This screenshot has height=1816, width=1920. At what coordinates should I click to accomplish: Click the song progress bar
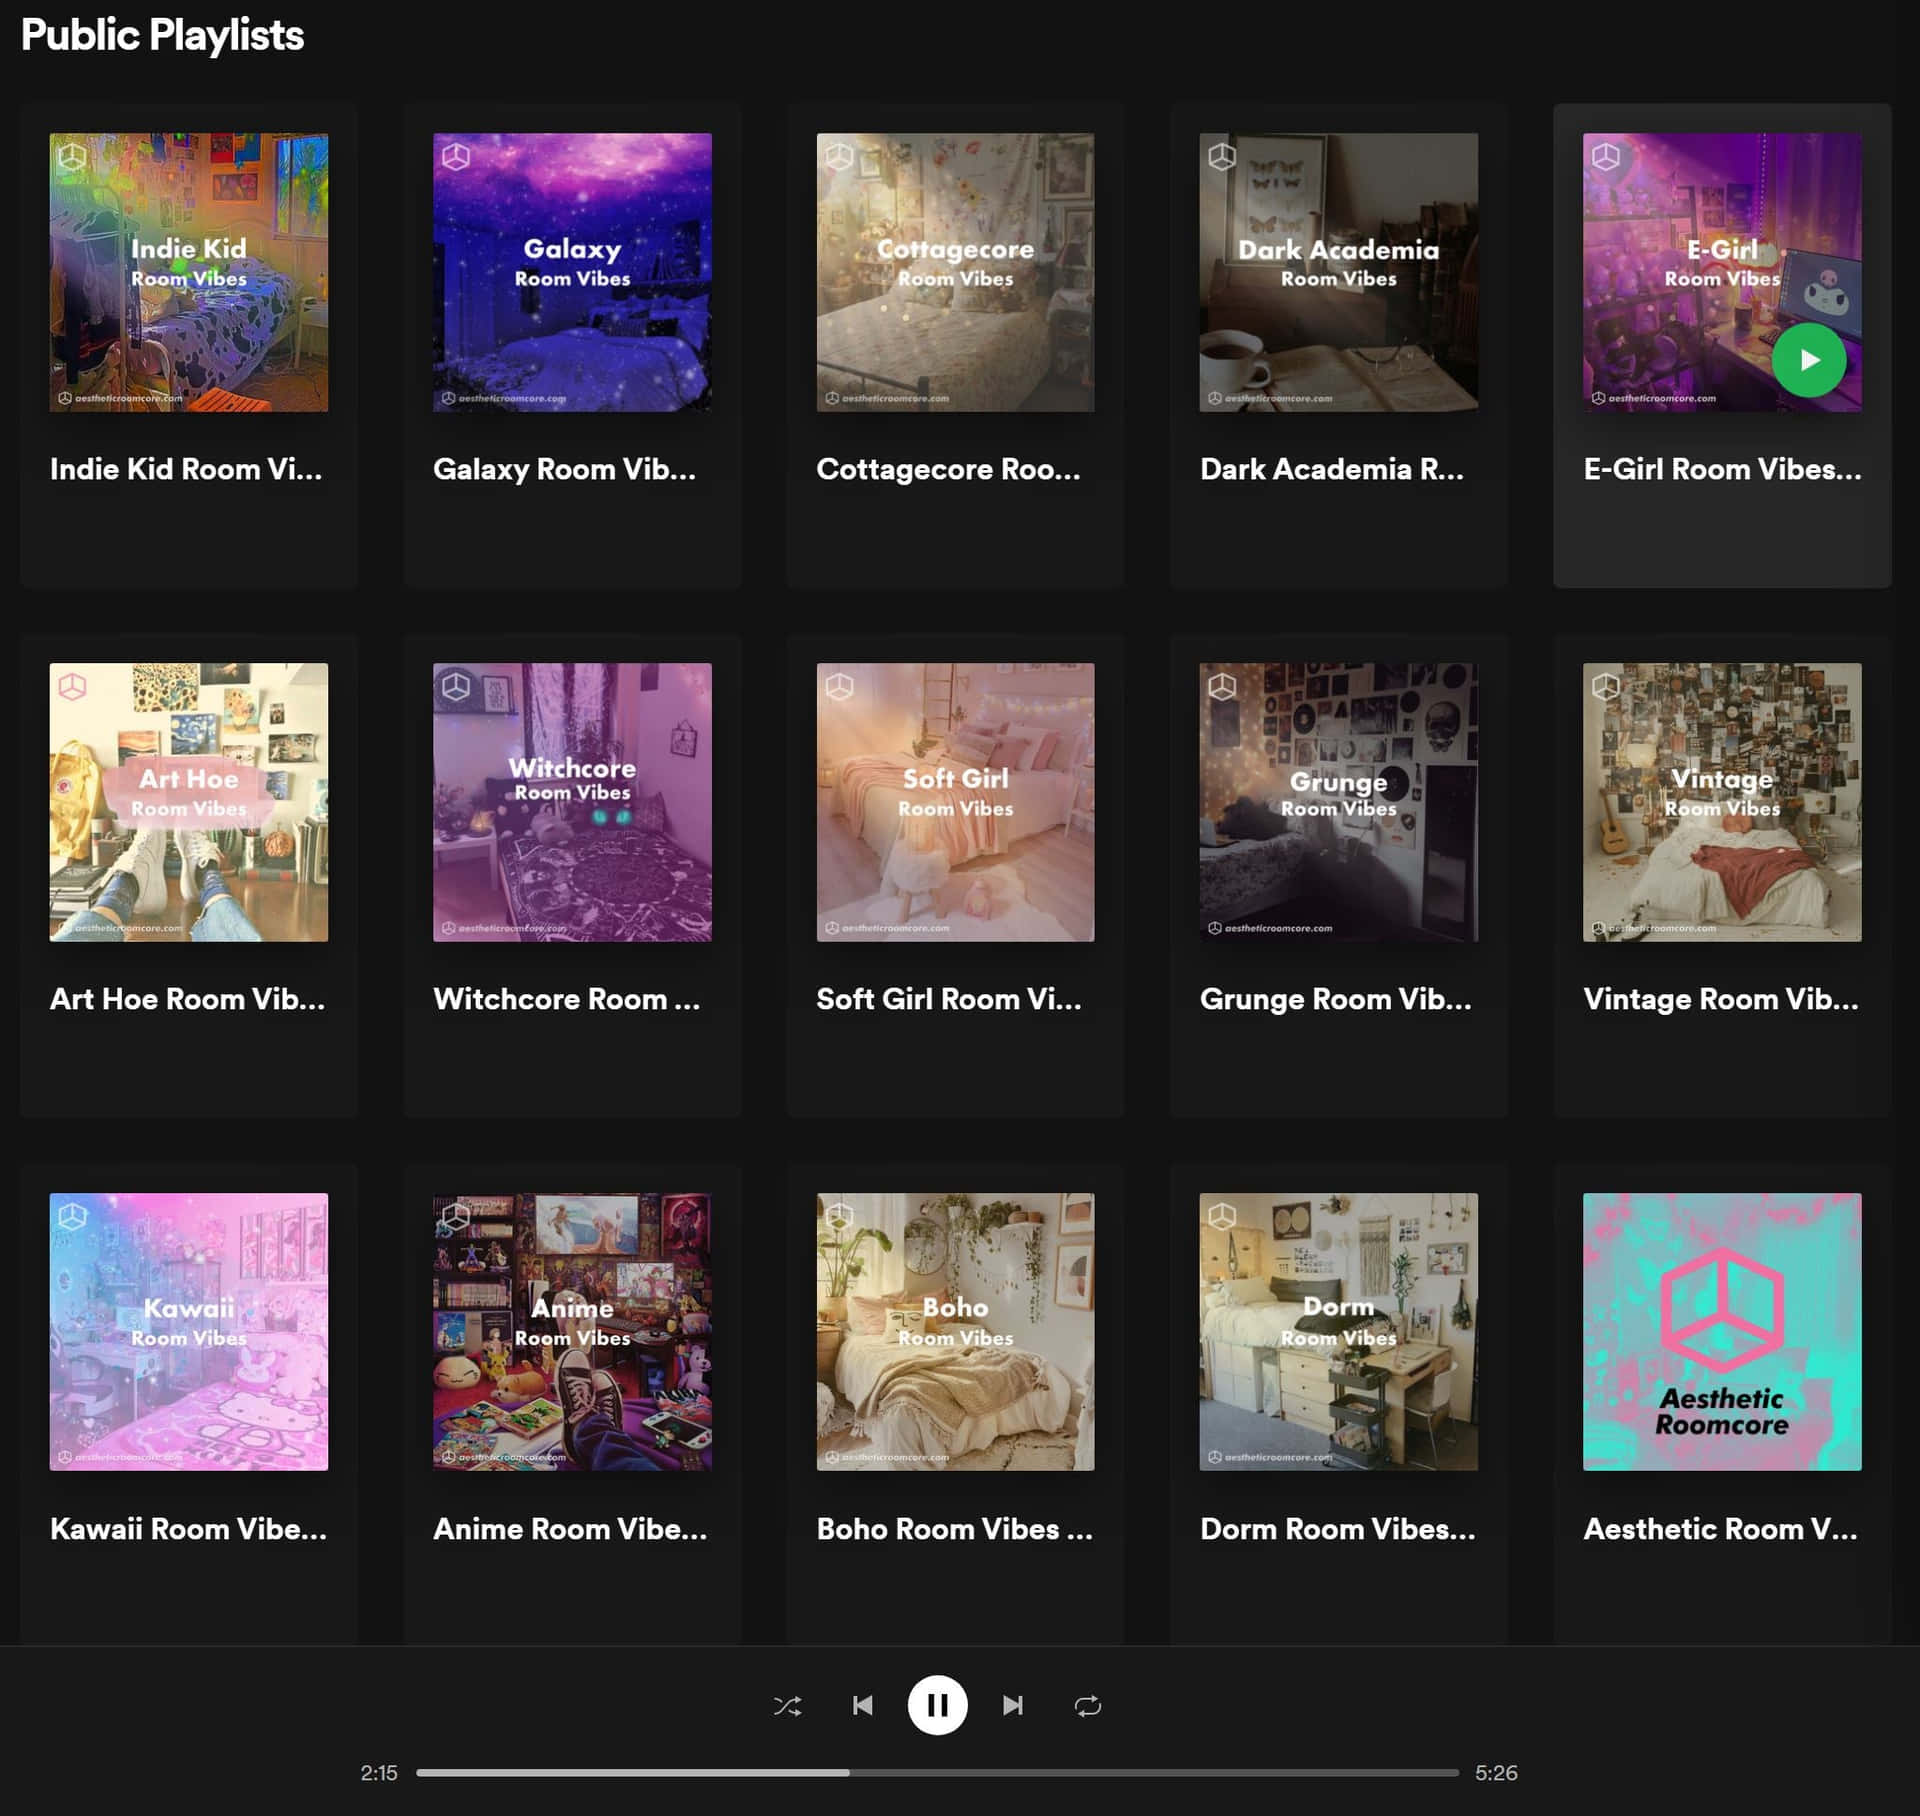click(937, 1772)
